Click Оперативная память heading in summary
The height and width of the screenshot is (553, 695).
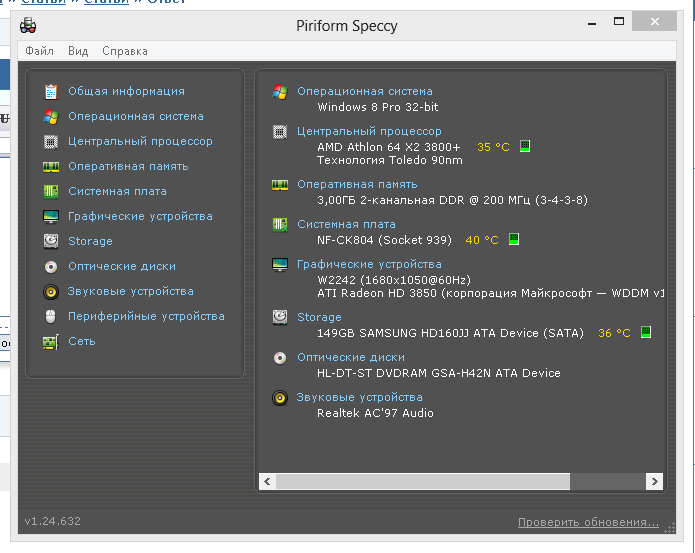coord(357,184)
